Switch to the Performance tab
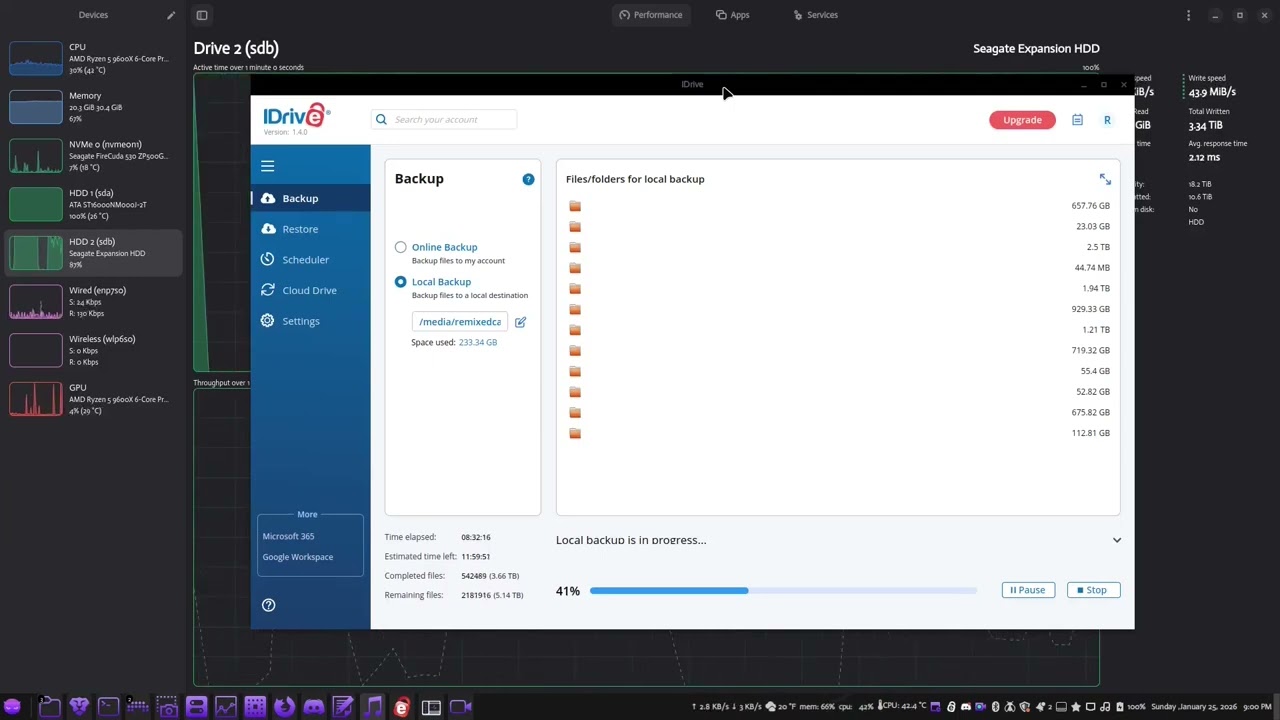Screen dimensions: 1280x720 [651, 15]
